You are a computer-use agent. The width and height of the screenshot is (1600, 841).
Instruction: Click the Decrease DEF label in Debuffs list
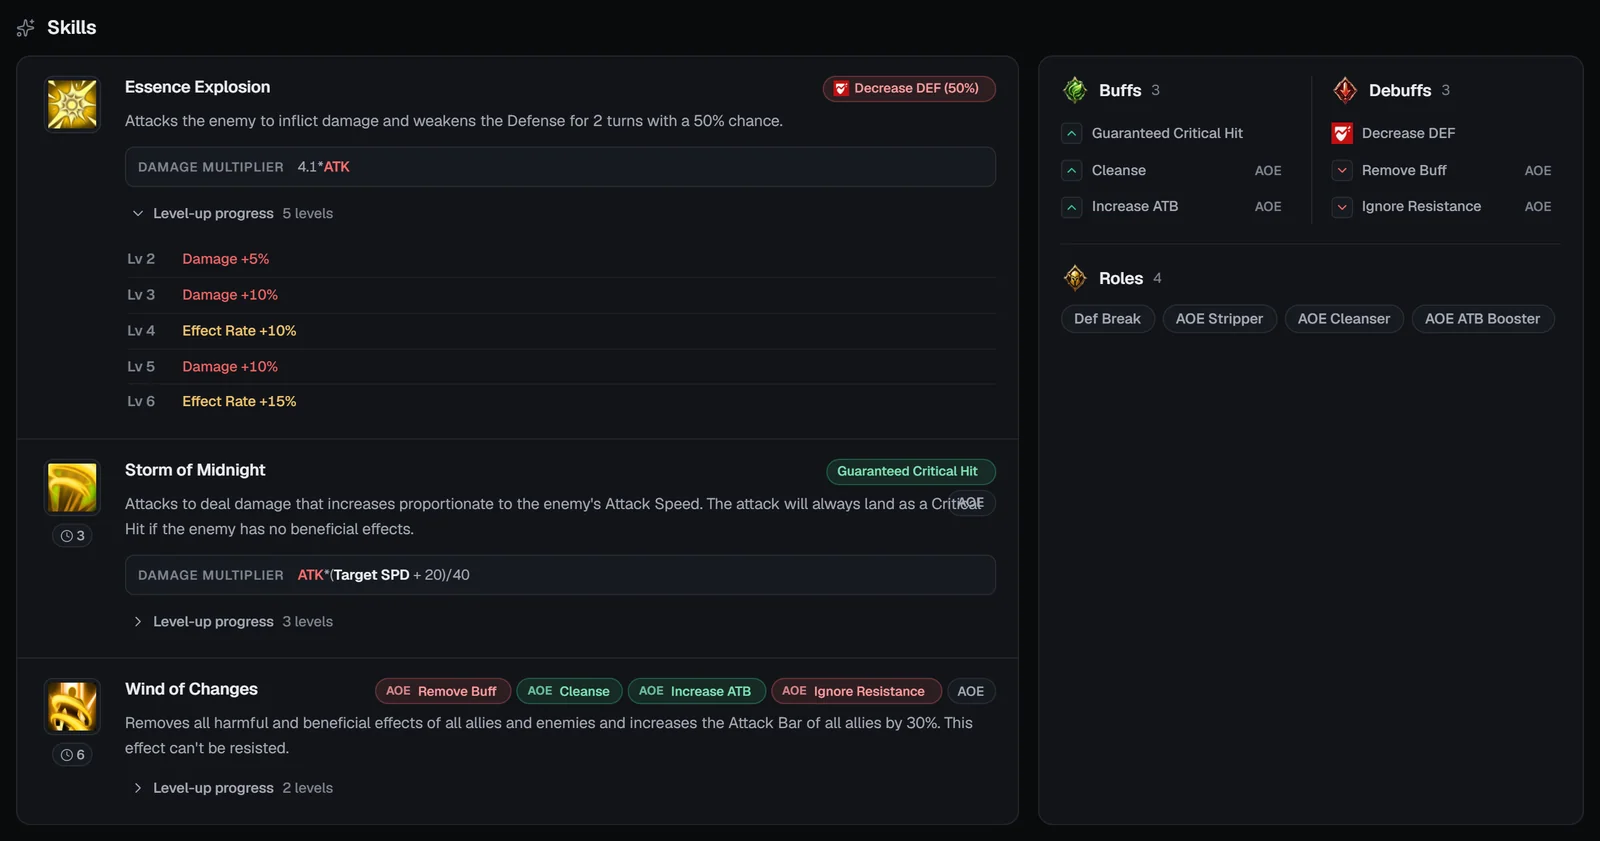[x=1408, y=133]
